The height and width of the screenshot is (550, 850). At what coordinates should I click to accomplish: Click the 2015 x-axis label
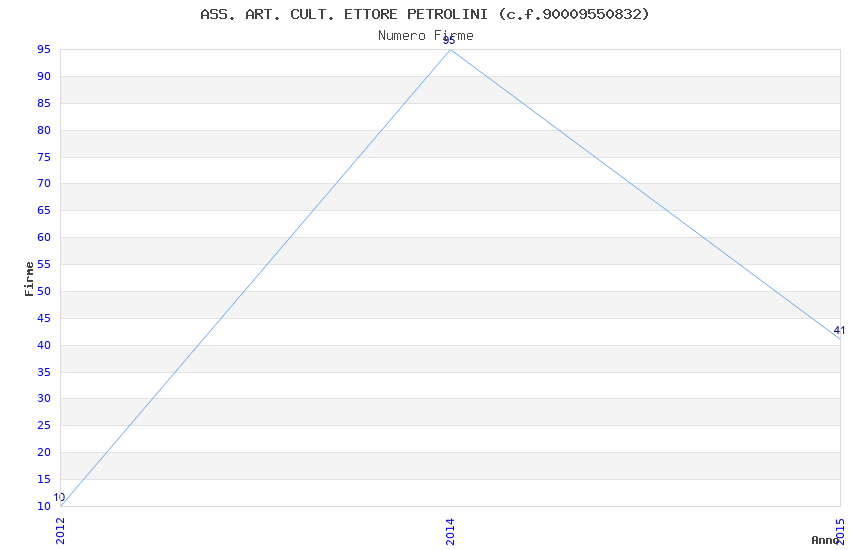840,531
